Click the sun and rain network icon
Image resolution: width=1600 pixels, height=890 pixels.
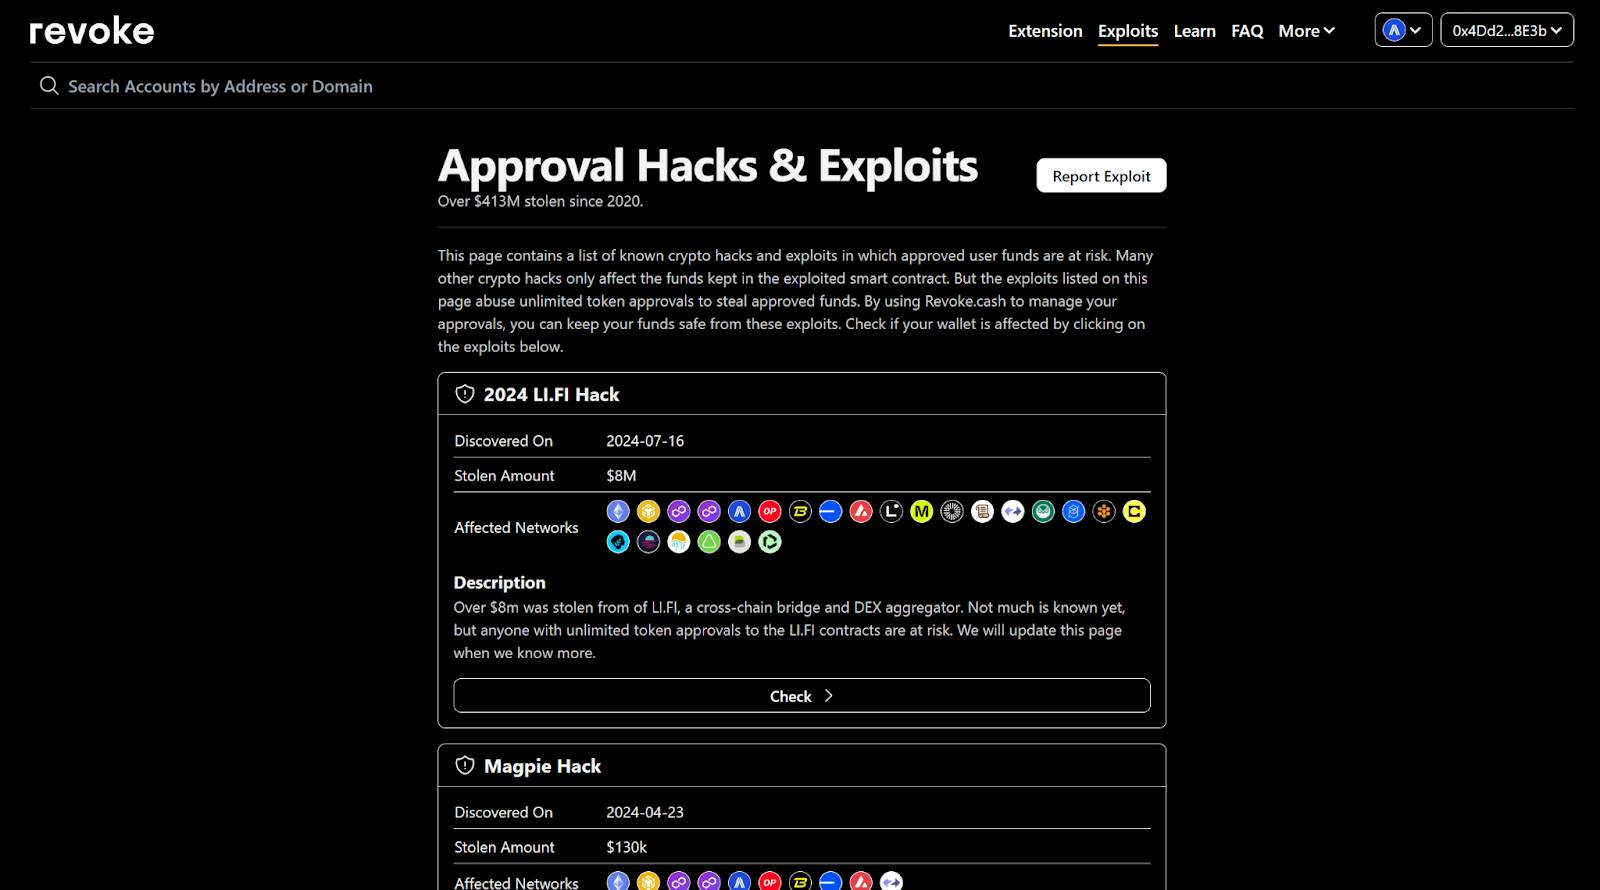[679, 542]
